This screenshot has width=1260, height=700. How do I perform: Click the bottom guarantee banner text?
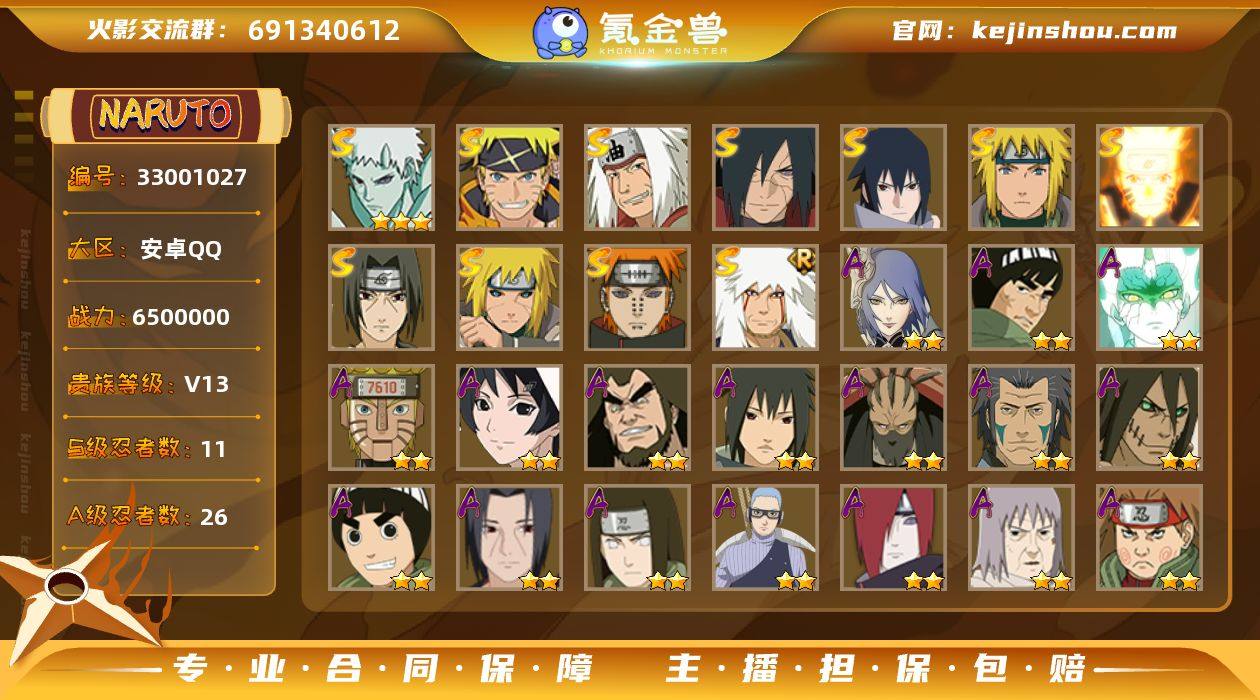tap(630, 668)
